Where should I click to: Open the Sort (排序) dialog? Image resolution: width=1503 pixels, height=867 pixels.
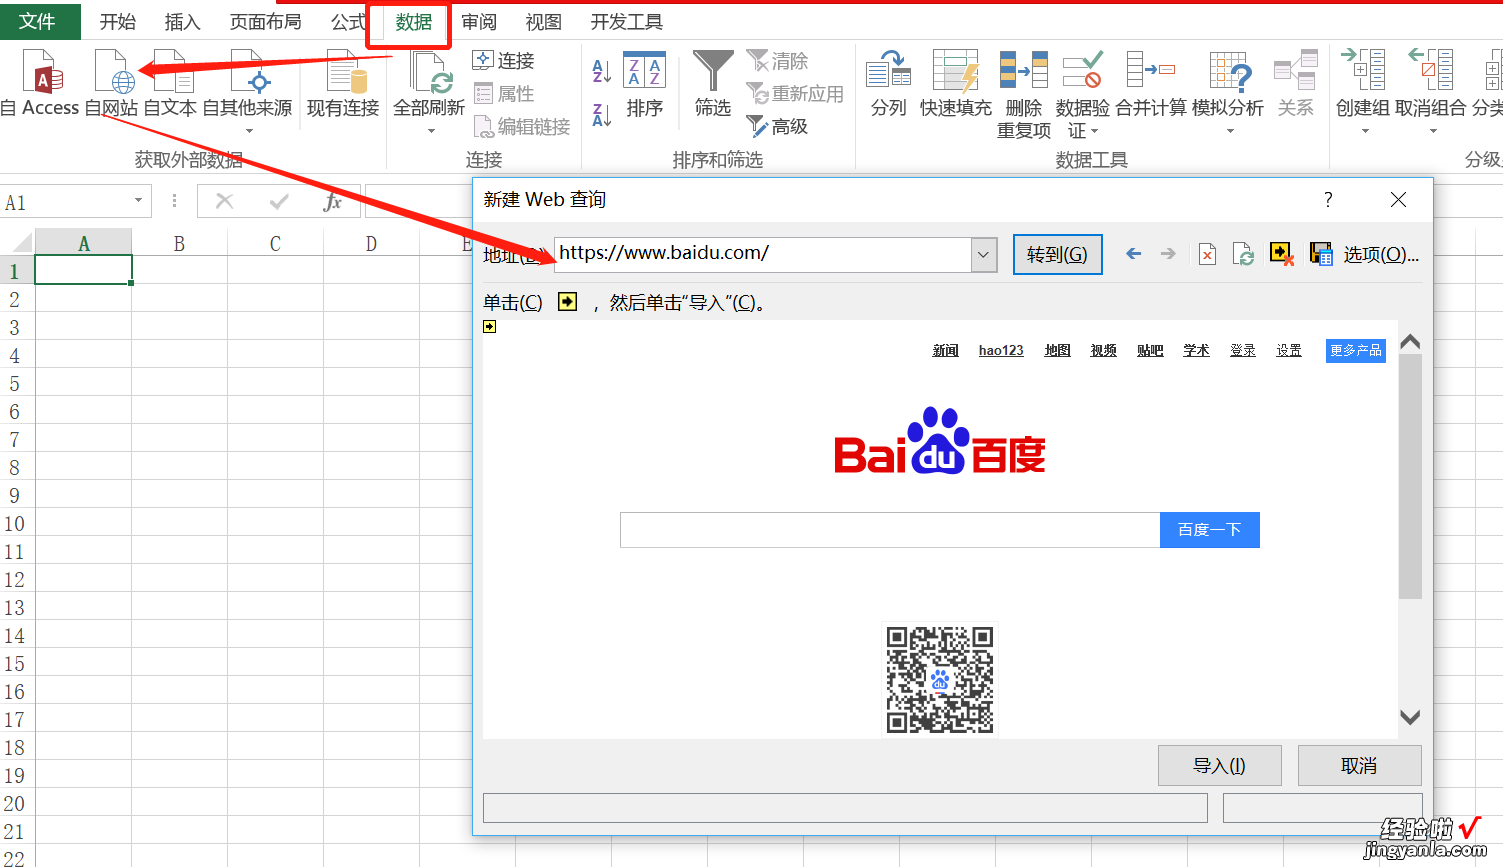(645, 85)
